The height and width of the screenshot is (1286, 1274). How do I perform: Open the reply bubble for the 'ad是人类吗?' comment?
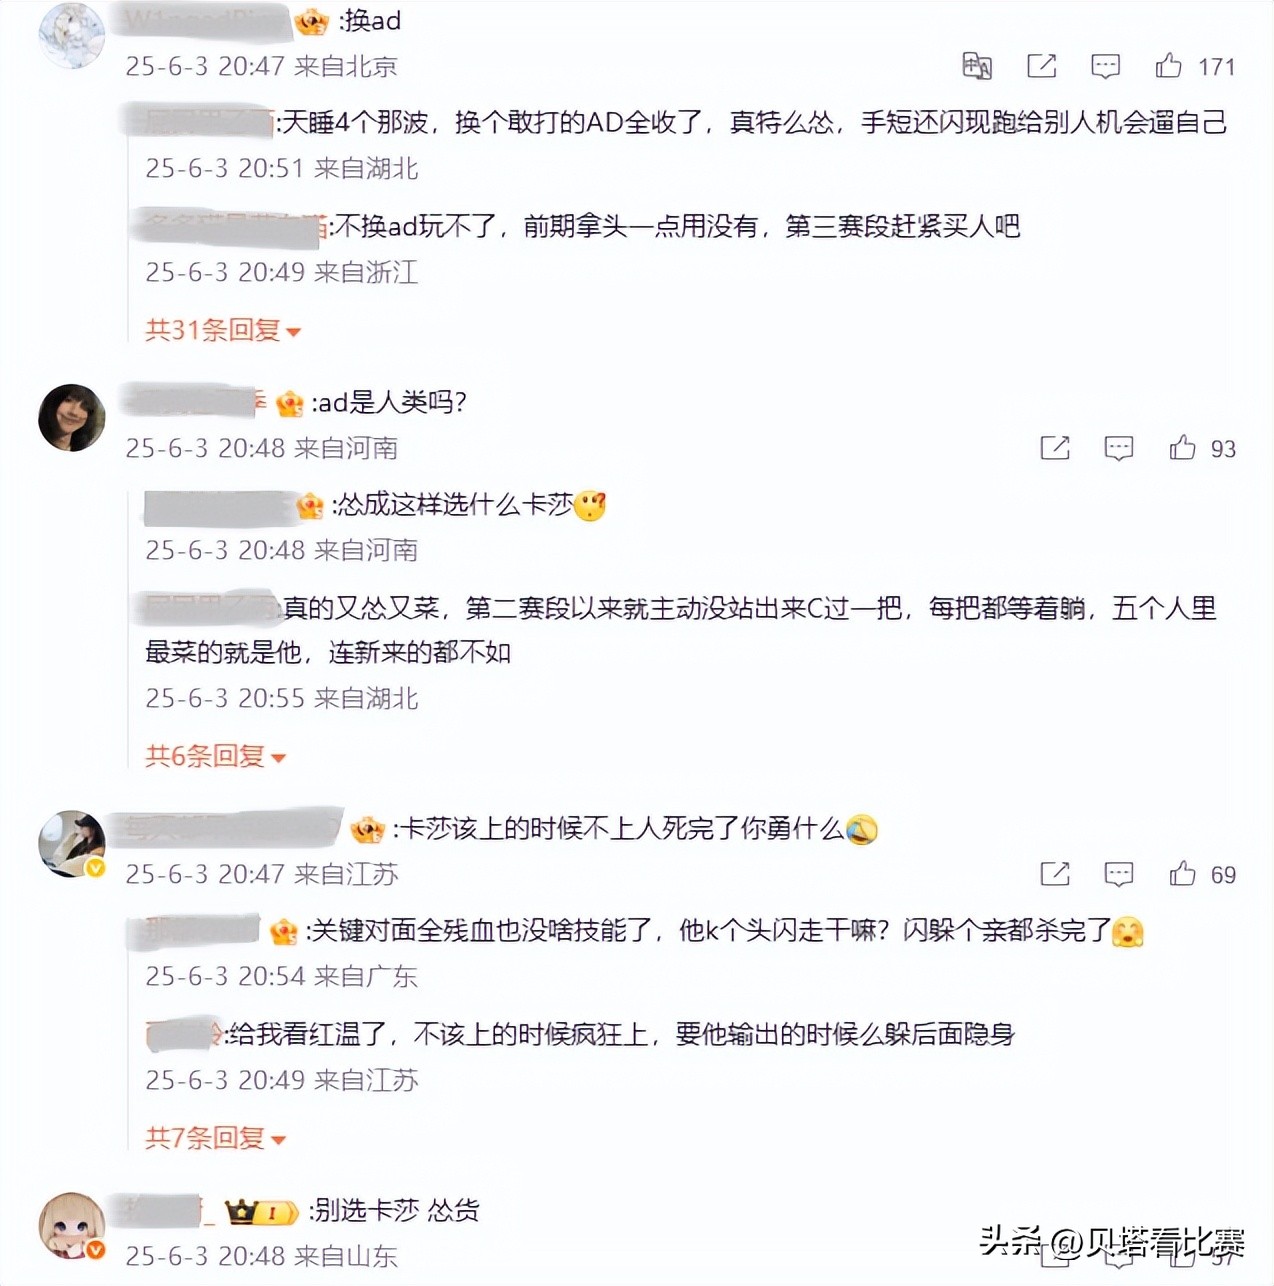click(x=1119, y=448)
